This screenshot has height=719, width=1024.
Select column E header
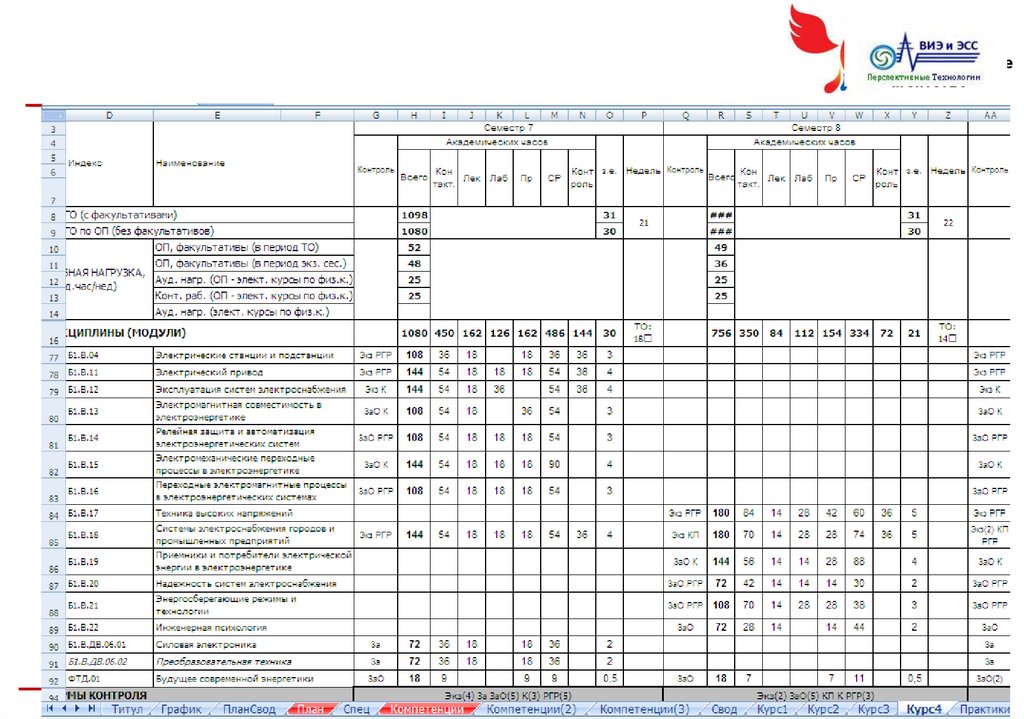[x=217, y=116]
